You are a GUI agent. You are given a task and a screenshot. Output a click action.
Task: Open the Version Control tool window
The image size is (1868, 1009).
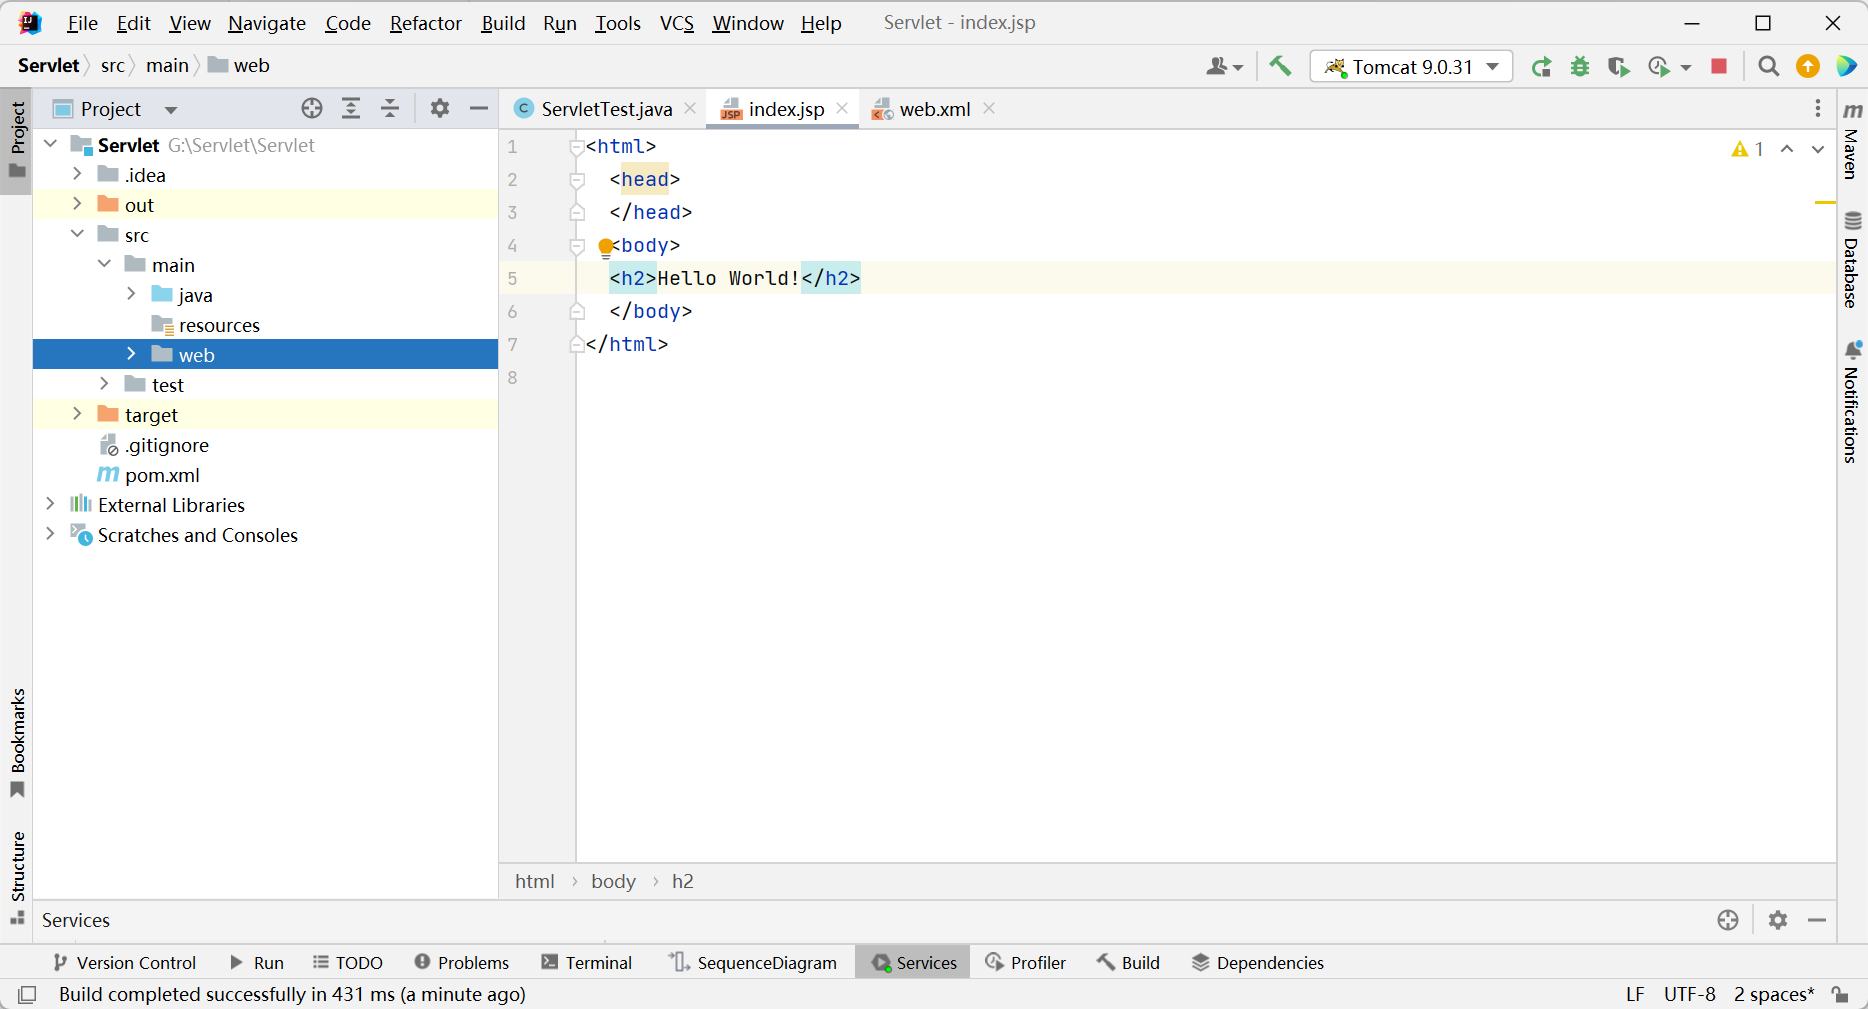click(125, 963)
